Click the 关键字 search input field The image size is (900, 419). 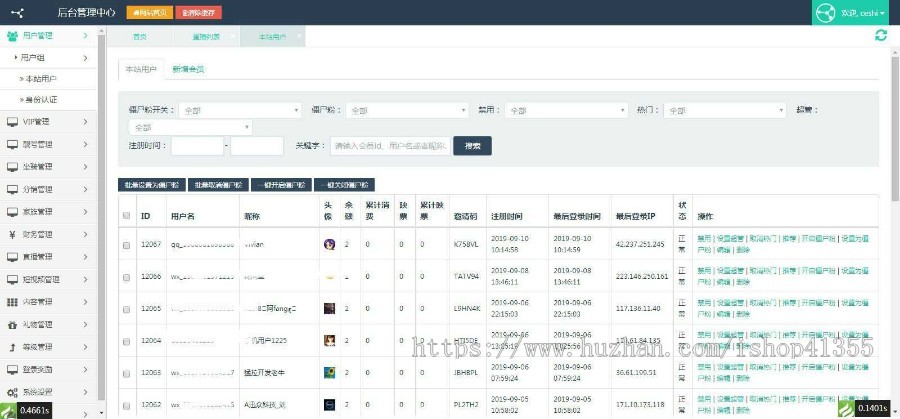[390, 146]
